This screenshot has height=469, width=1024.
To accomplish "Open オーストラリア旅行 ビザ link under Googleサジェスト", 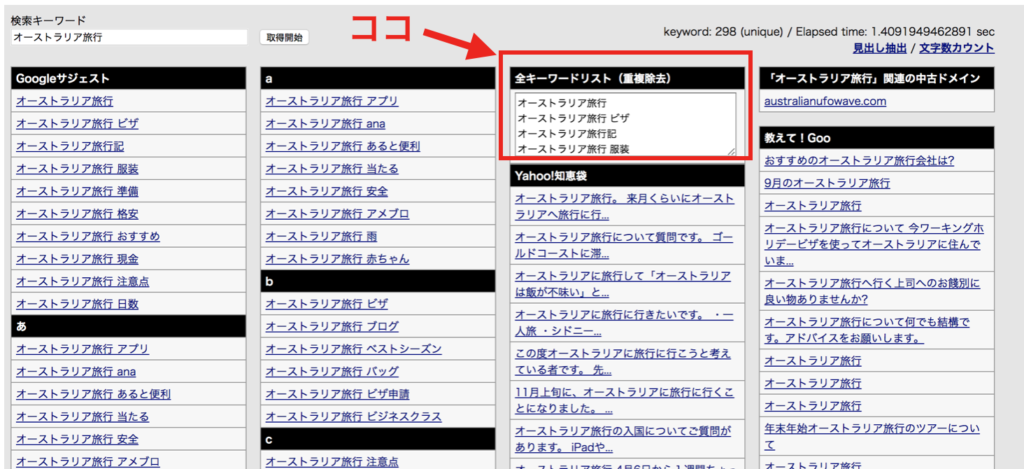I will (77, 123).
